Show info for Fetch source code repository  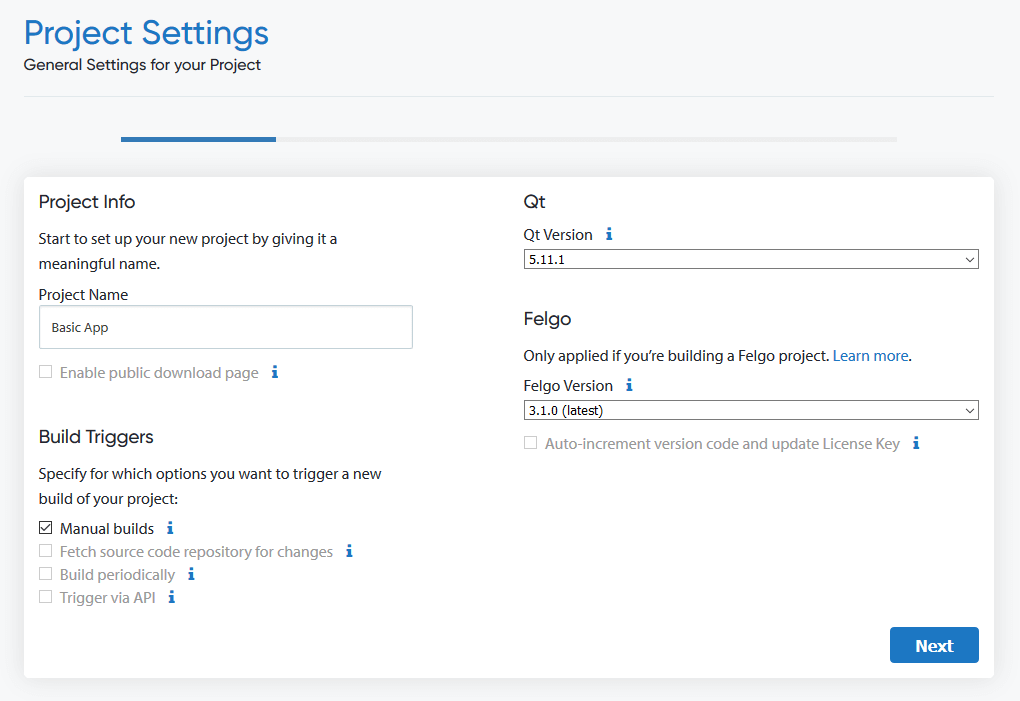tap(349, 551)
